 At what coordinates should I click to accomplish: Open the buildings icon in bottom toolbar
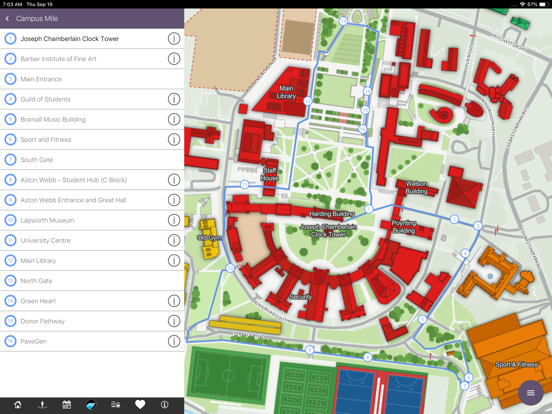click(115, 405)
